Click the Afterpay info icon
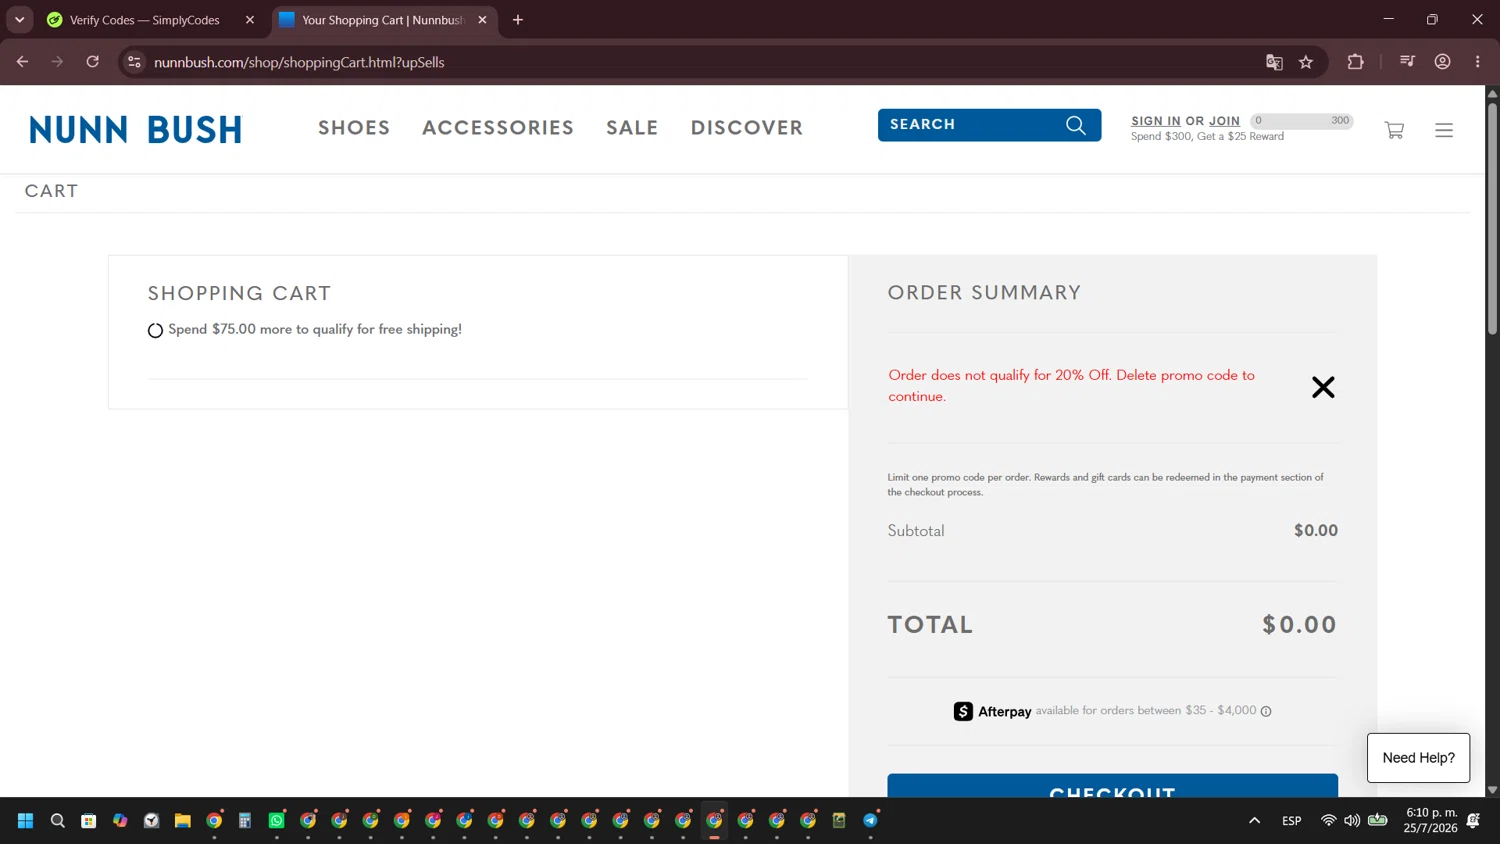Screen dimensions: 1500x844 coord(1266,711)
